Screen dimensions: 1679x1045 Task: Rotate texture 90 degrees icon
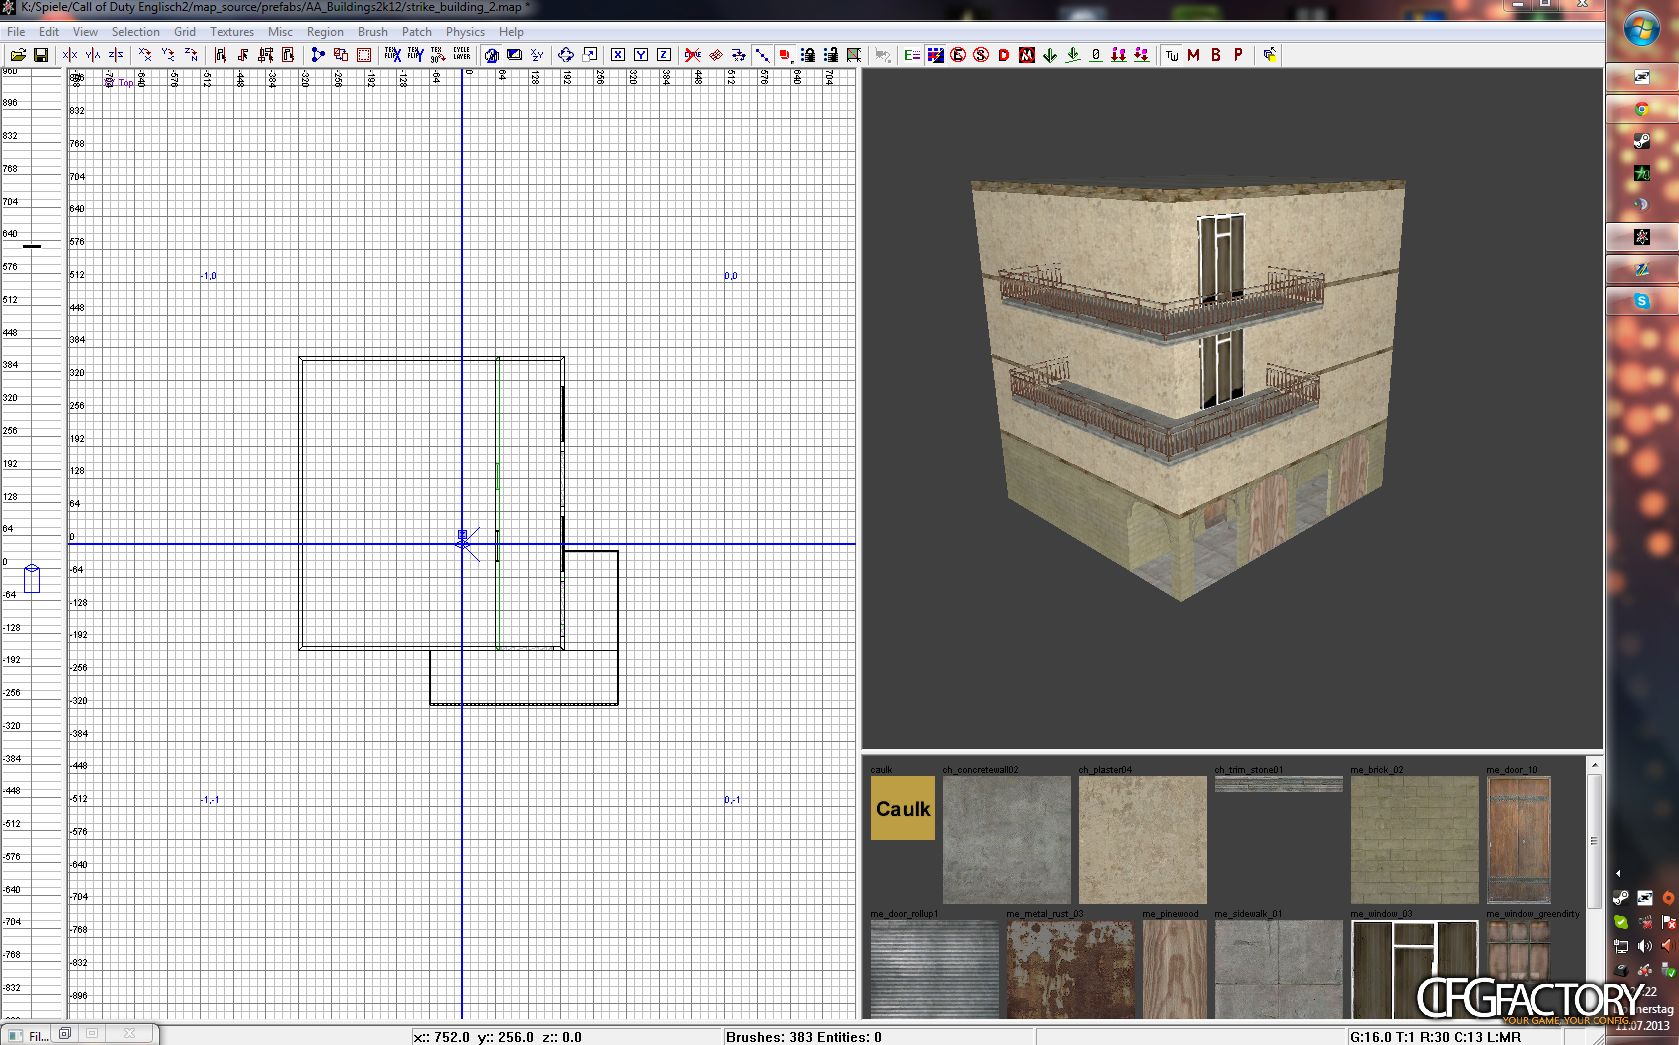(438, 55)
